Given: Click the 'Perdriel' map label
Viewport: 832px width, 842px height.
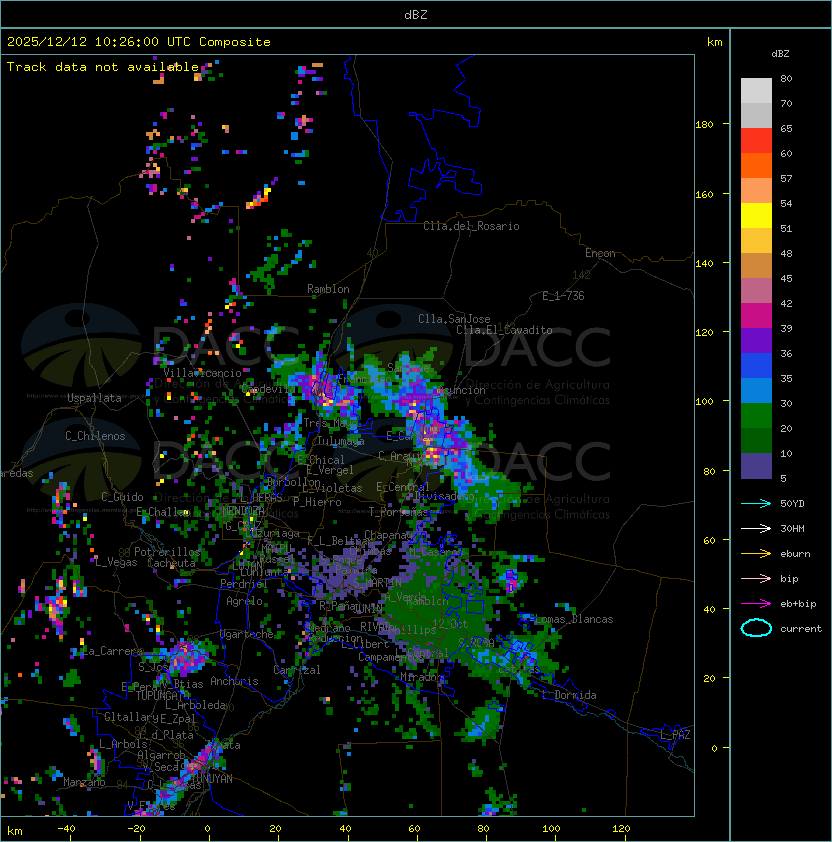Looking at the screenshot, I should point(244,584).
